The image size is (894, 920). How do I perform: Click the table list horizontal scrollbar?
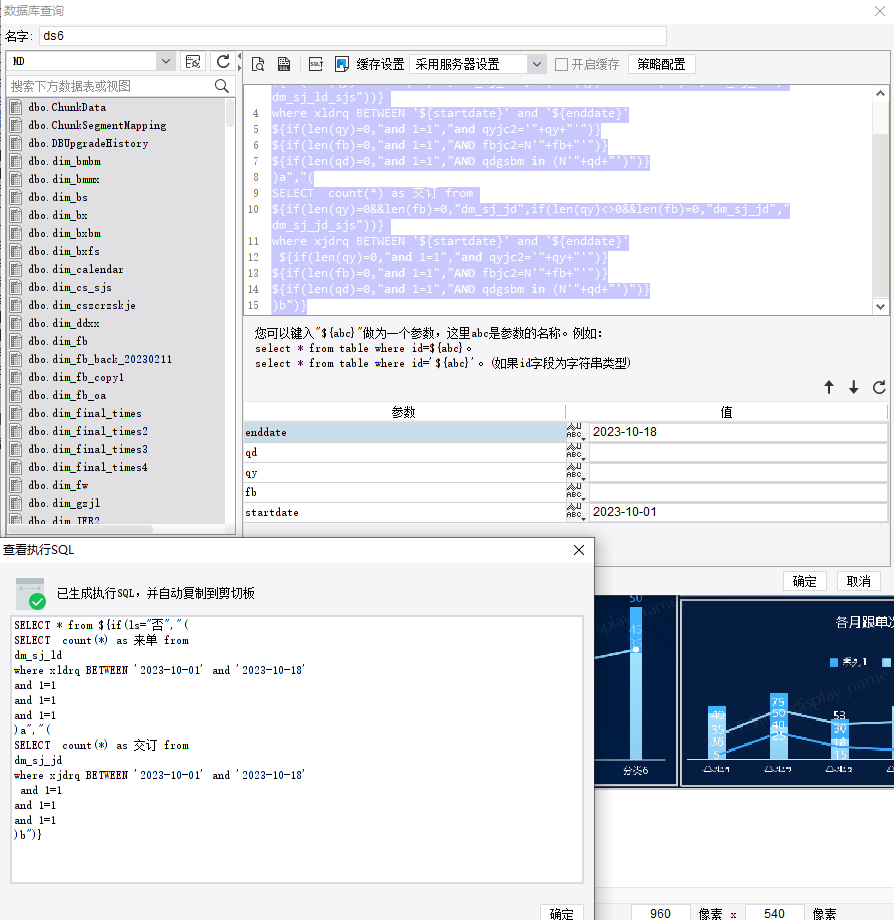tap(81, 529)
